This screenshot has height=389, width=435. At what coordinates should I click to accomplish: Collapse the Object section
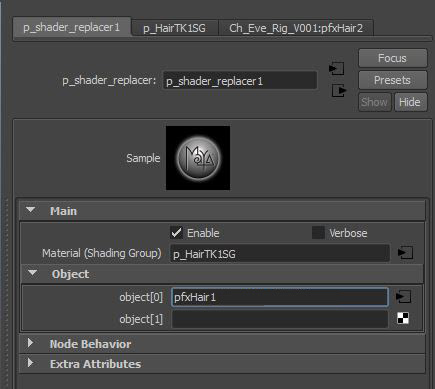33,273
